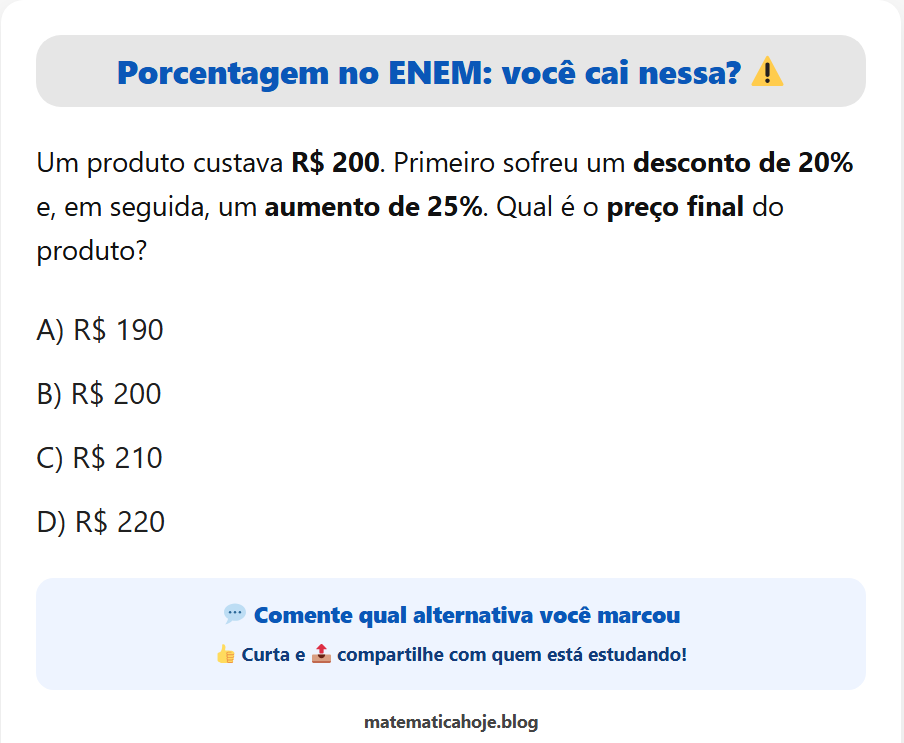Viewport: 904px width, 743px height.
Task: Click "Comente qual alternativa você marcou"
Action: tap(467, 615)
